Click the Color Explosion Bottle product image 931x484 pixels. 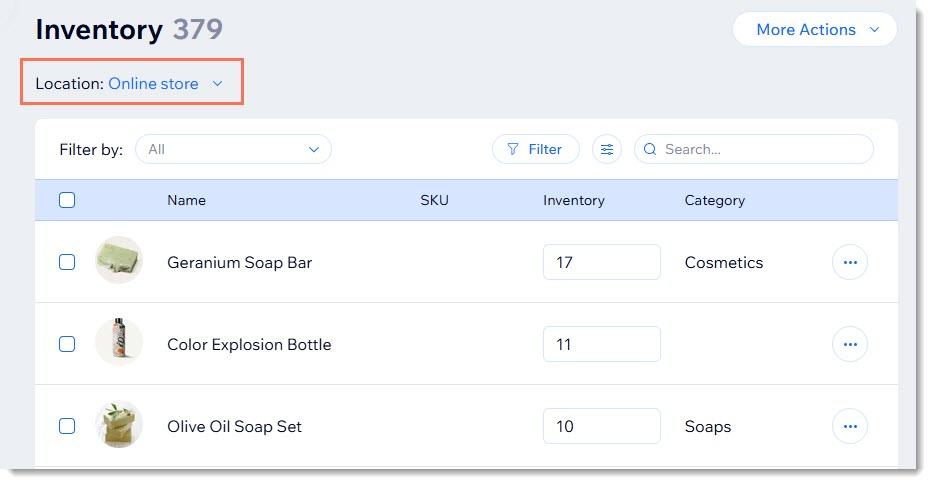click(x=119, y=344)
